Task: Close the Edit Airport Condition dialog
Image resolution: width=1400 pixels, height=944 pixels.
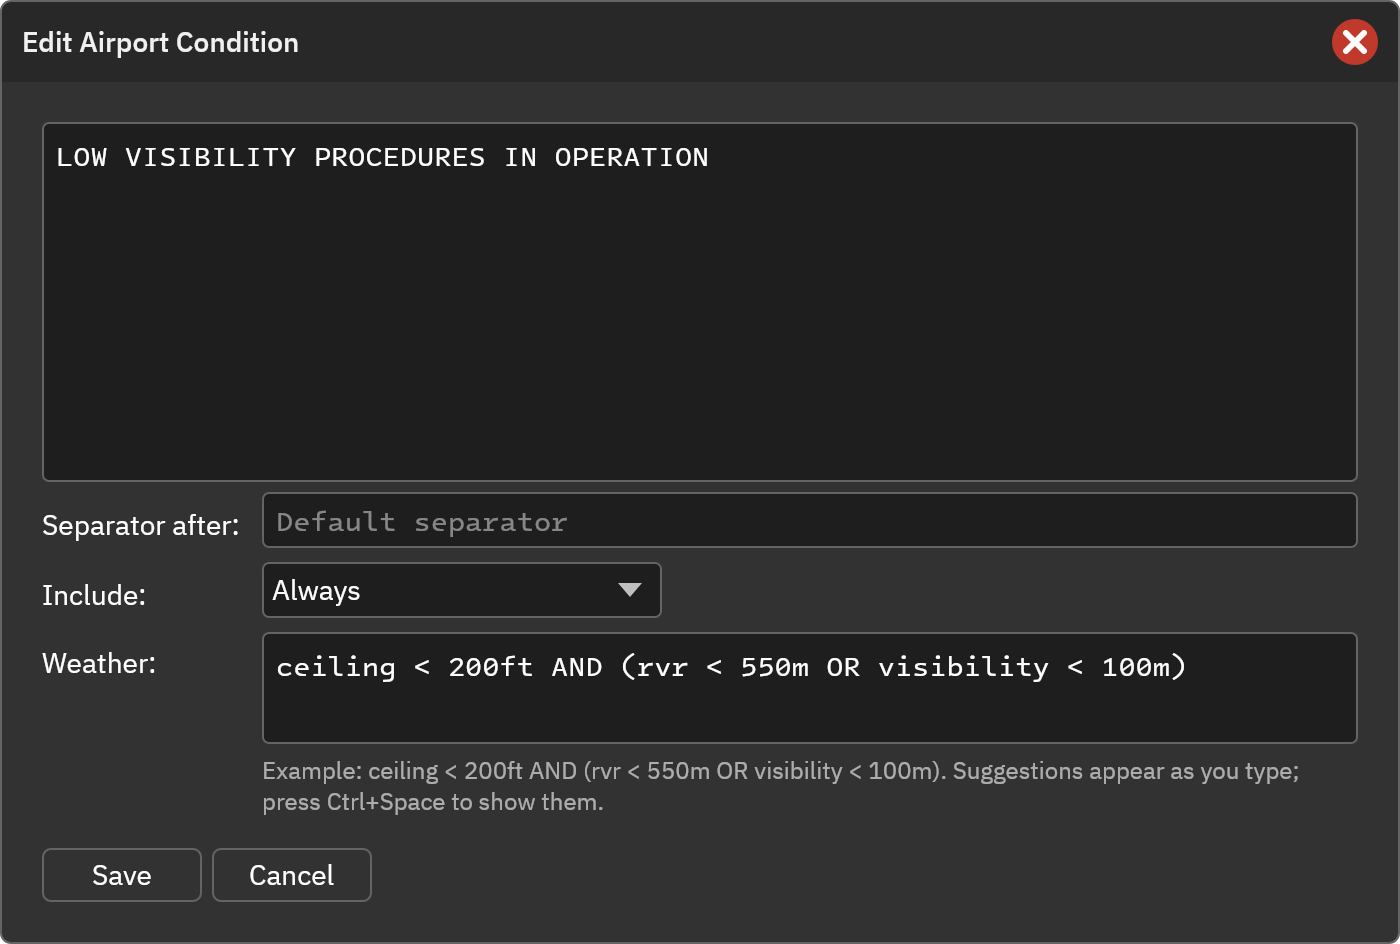Action: 1355,42
